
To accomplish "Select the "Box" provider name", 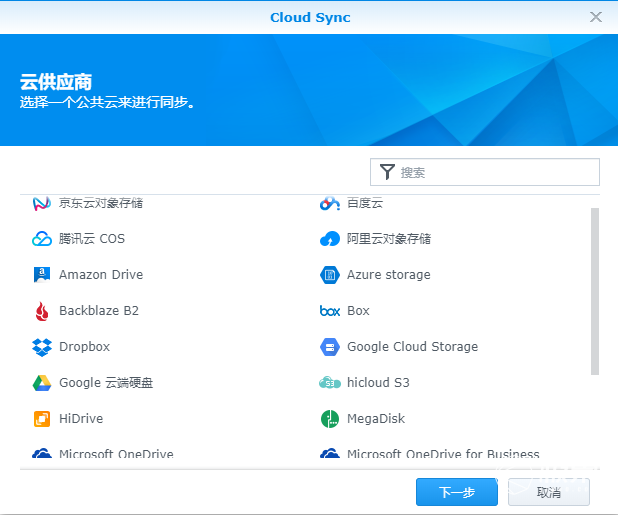I will tap(358, 311).
